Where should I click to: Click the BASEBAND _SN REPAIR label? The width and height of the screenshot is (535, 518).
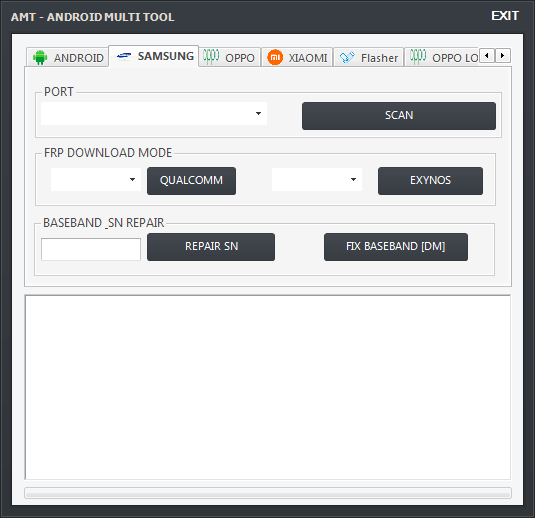tap(104, 223)
